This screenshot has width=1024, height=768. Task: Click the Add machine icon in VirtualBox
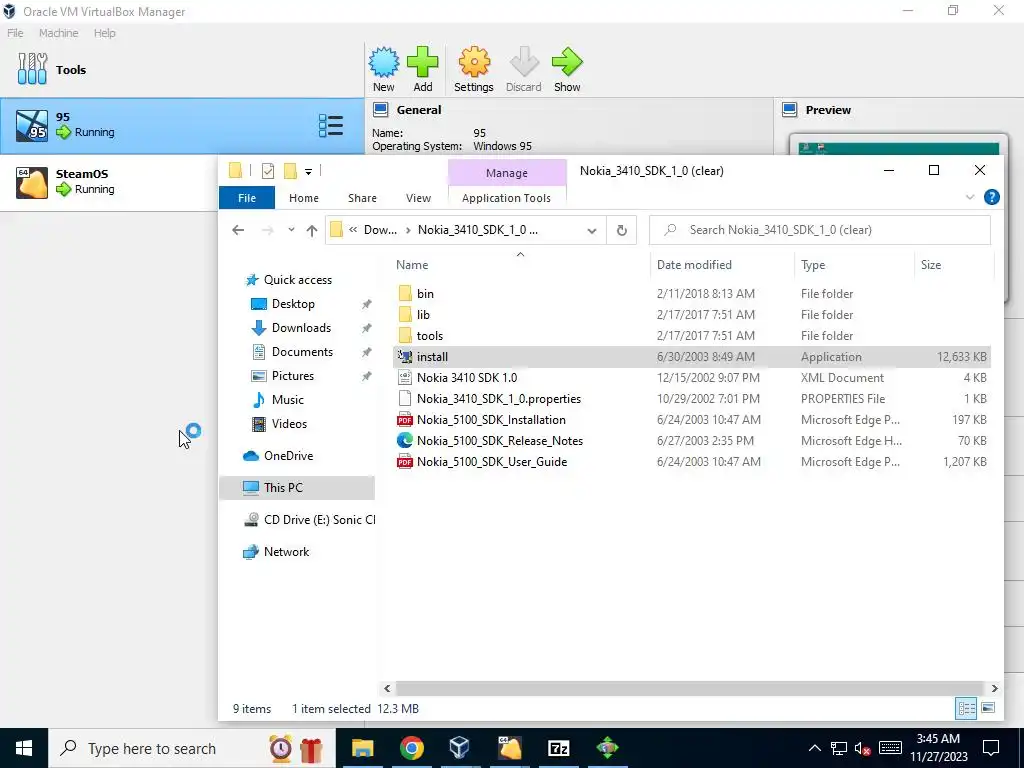(x=423, y=63)
